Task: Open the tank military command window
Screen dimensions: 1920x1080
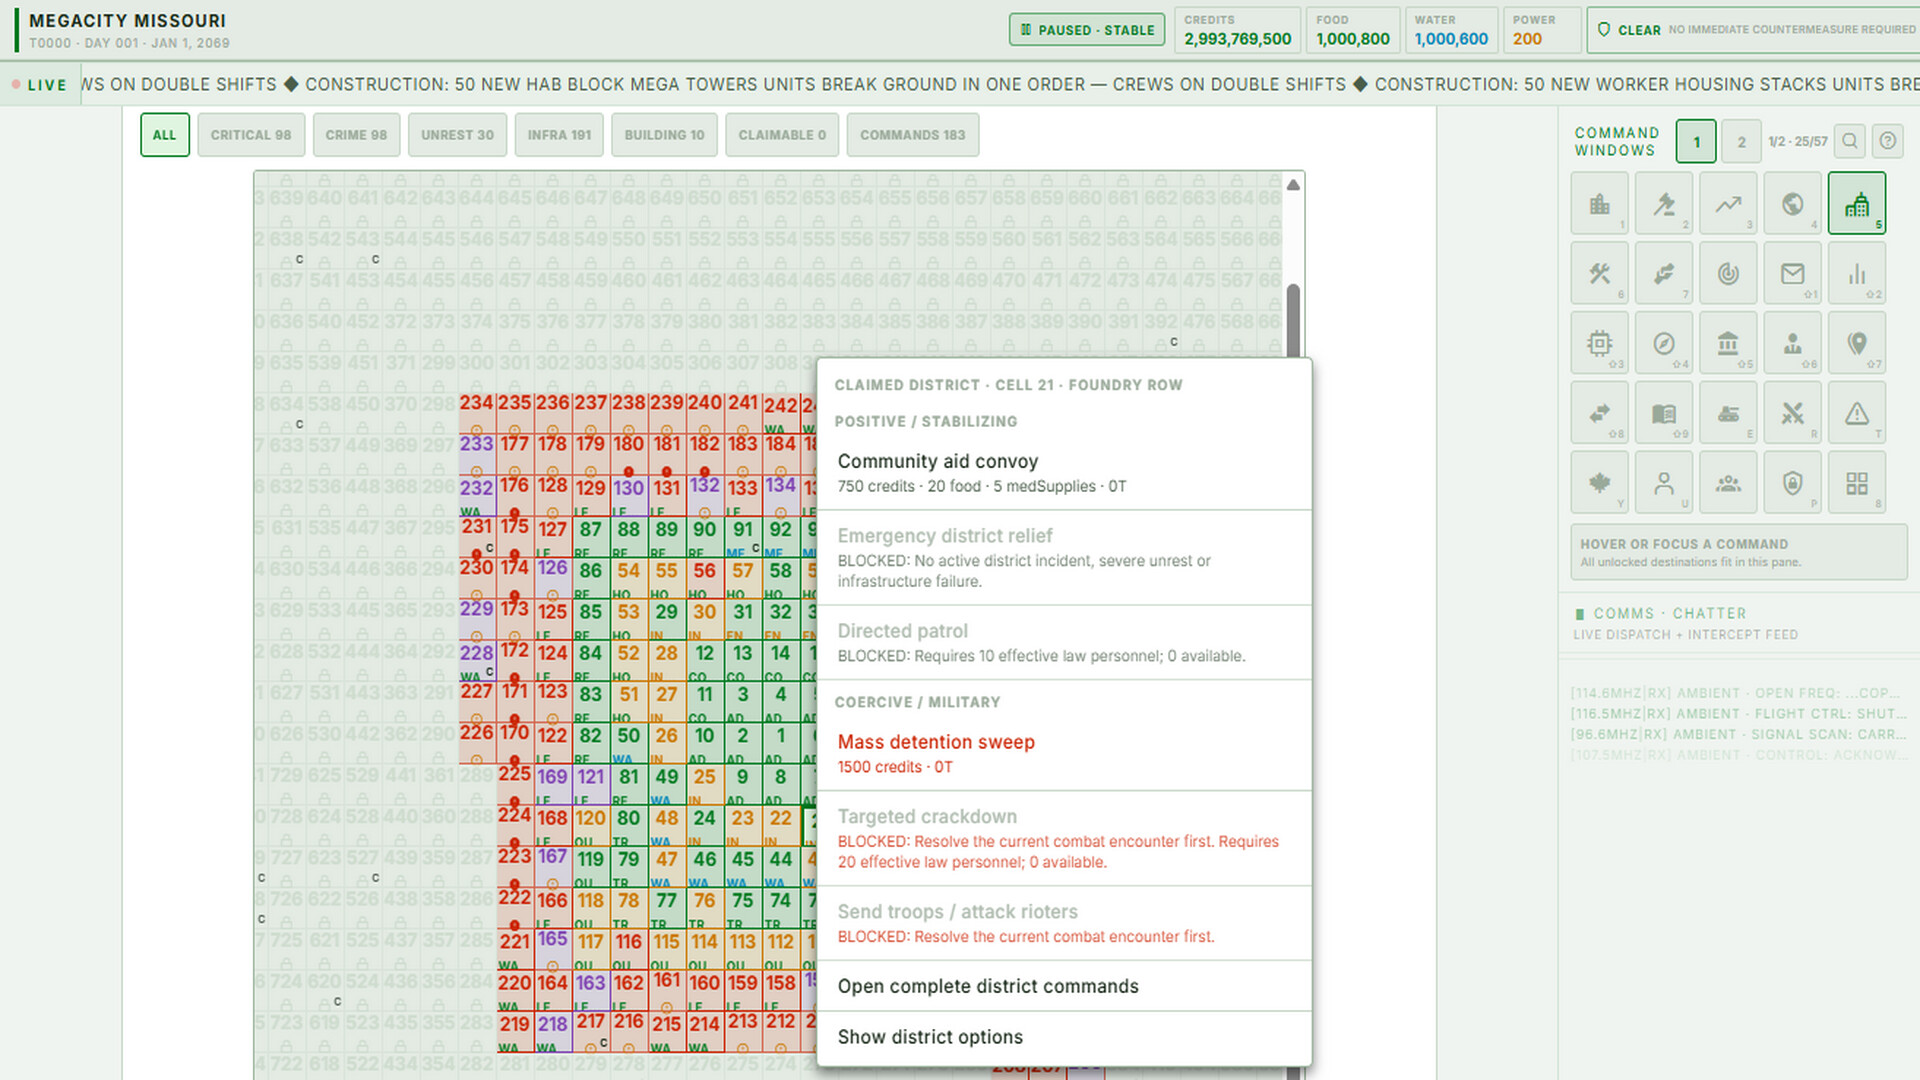Action: pyautogui.click(x=1728, y=413)
